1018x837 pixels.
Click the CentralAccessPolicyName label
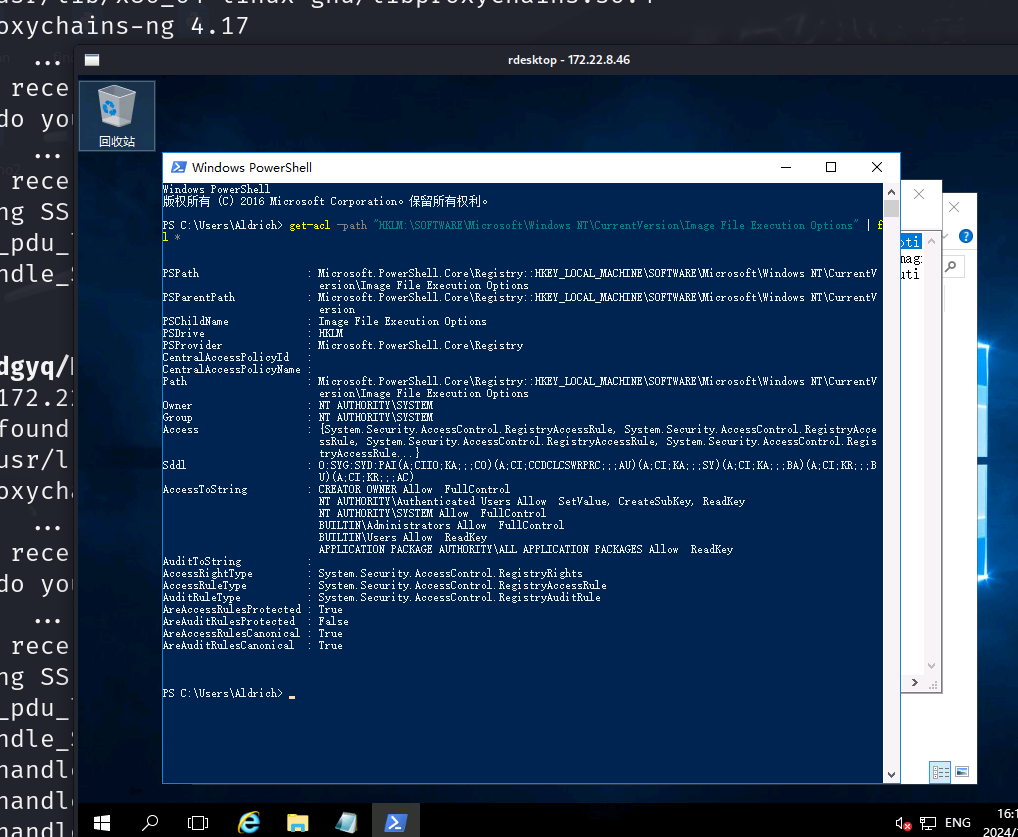[232, 369]
